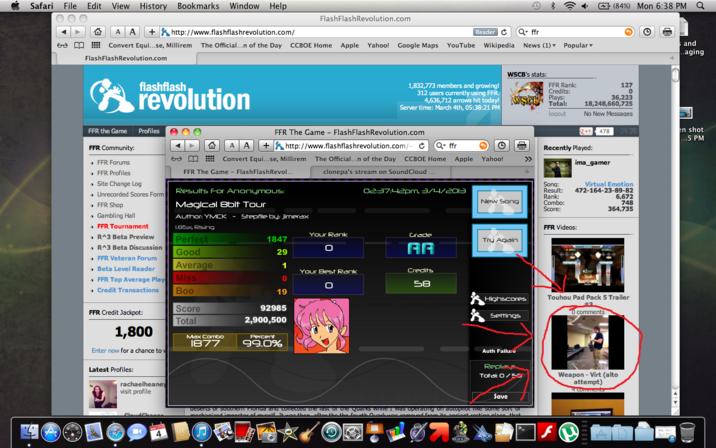Screen dimensions: 716x448
Task: Click ima_gamer avatar thumbnail
Action: click(557, 168)
